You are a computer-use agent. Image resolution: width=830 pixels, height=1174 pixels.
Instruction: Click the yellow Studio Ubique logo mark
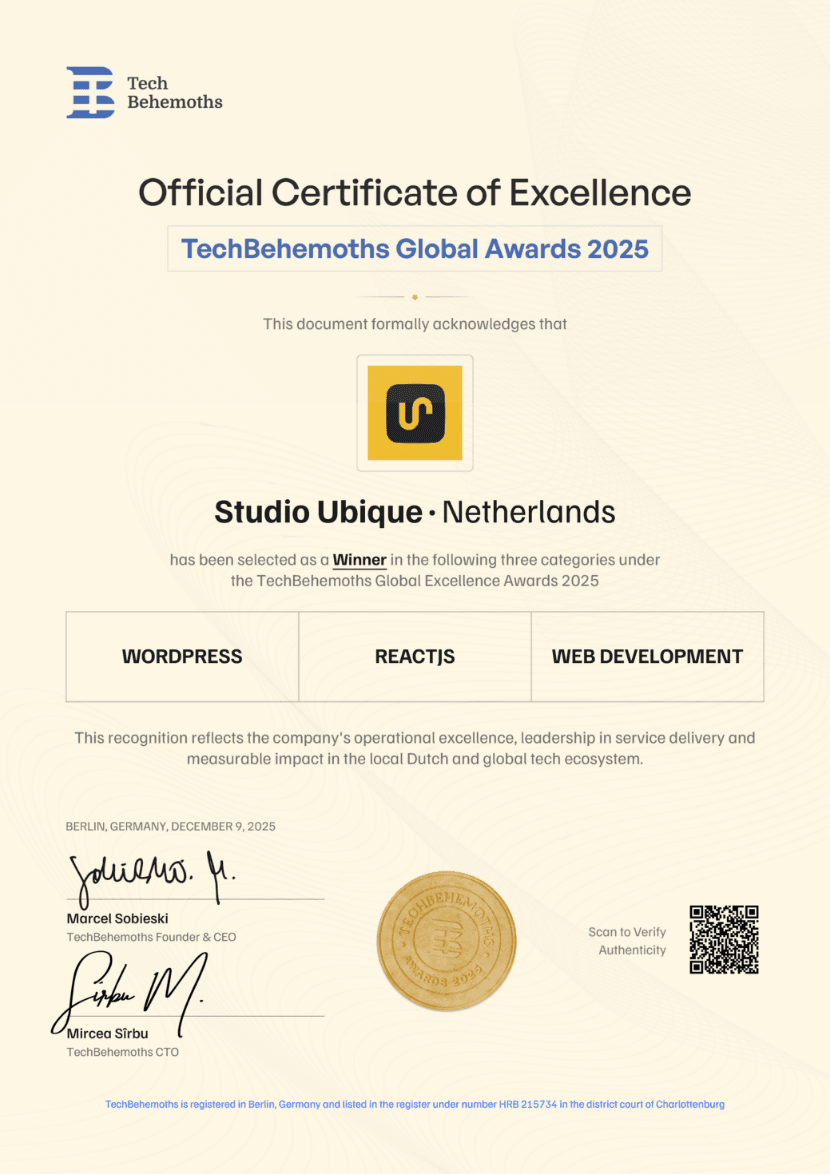415,412
